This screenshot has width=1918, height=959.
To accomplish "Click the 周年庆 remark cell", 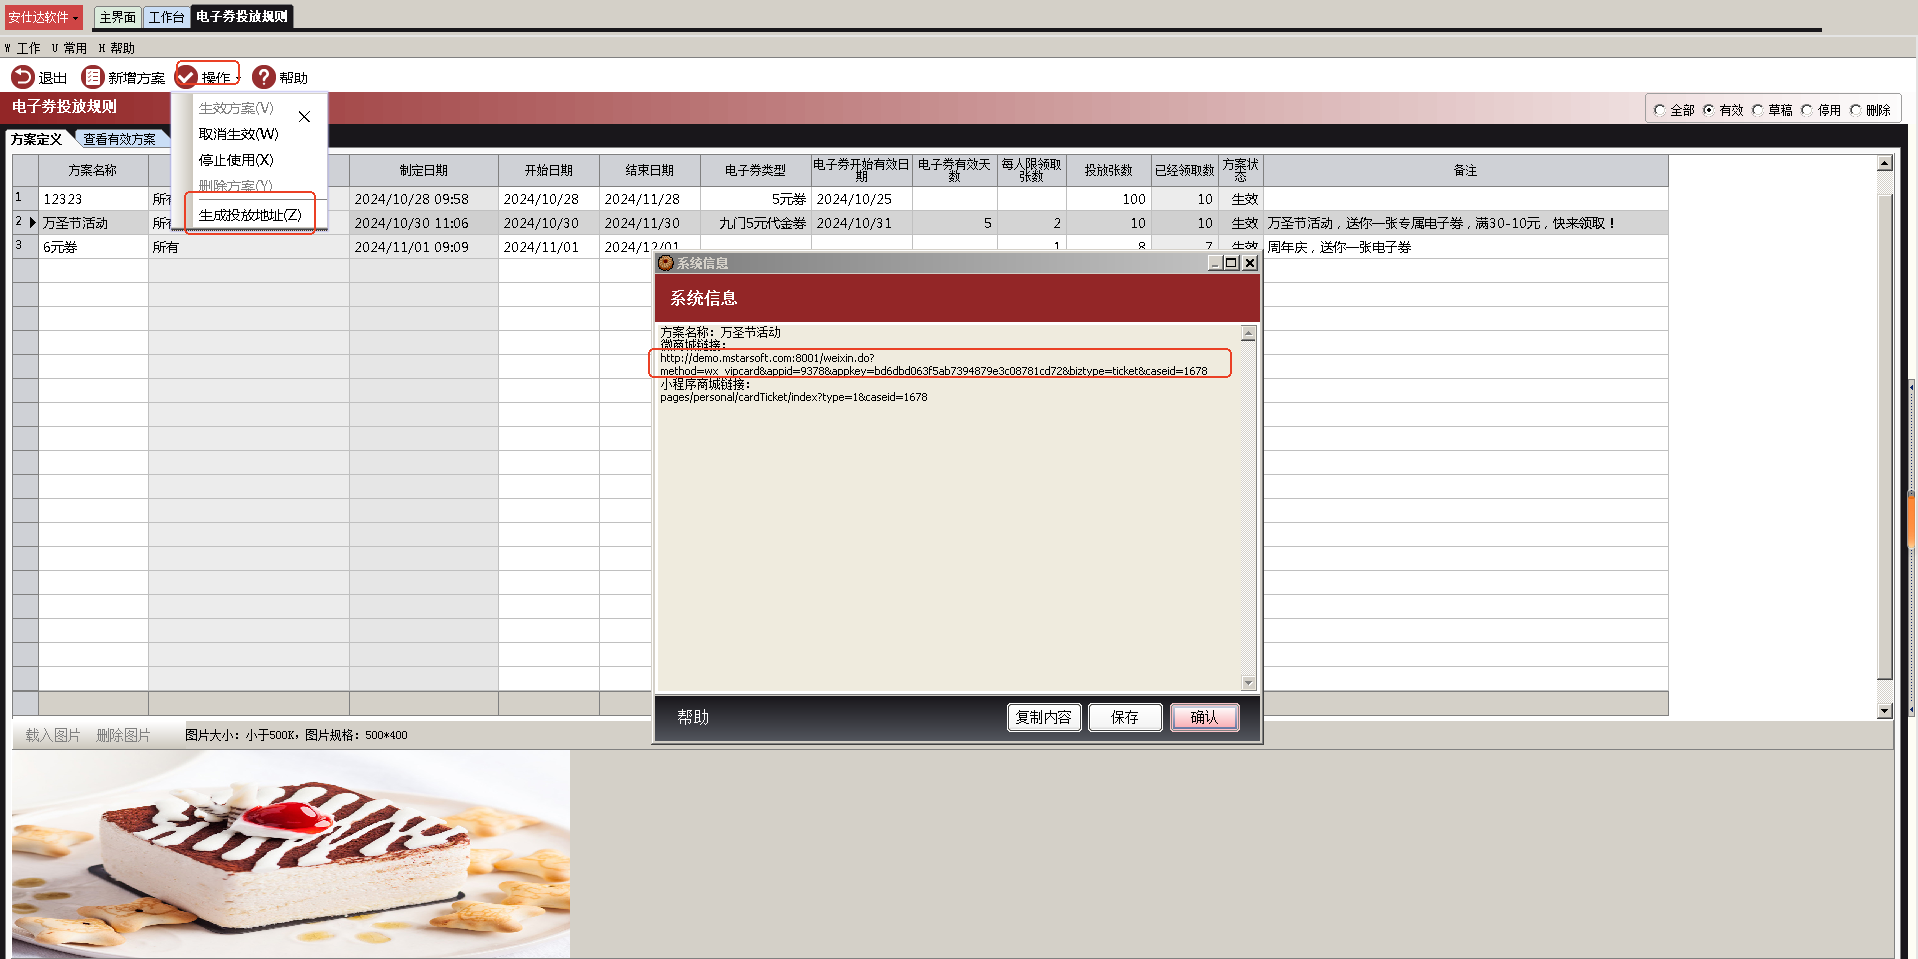I will point(1466,247).
